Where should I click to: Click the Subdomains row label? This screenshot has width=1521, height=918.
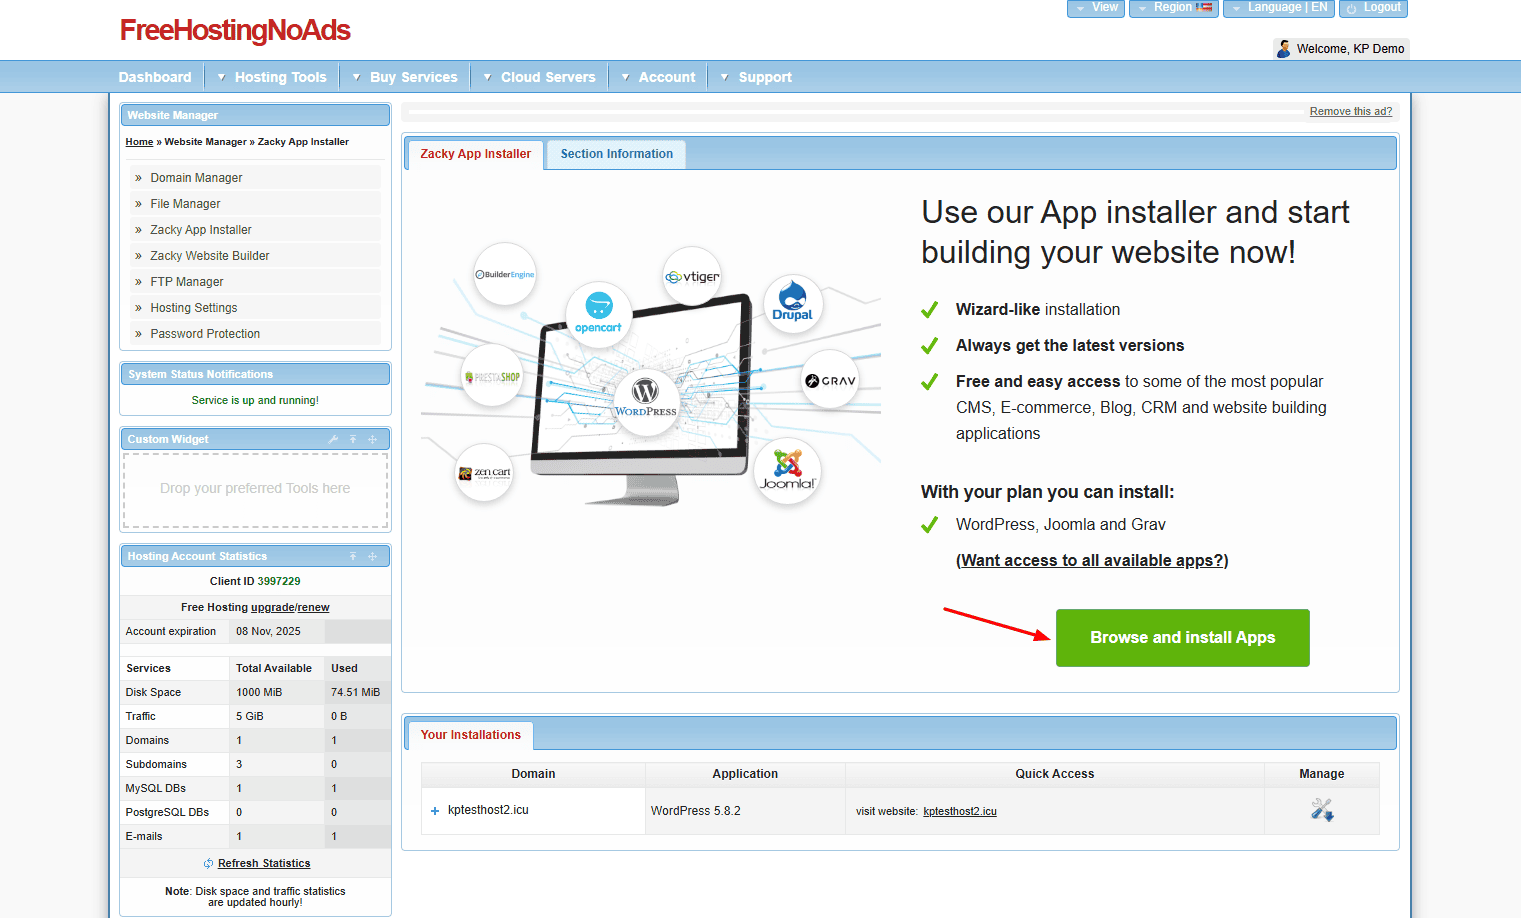click(x=156, y=764)
